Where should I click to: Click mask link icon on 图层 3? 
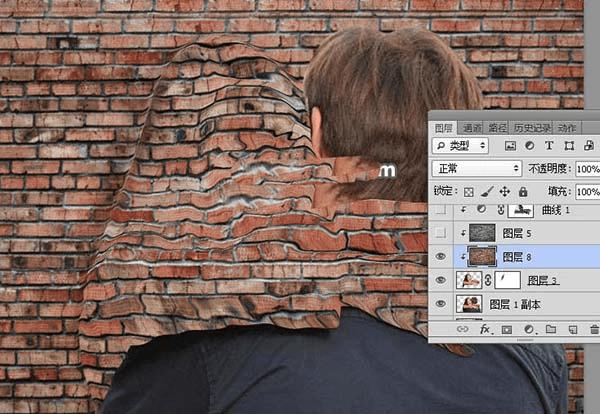pos(488,280)
